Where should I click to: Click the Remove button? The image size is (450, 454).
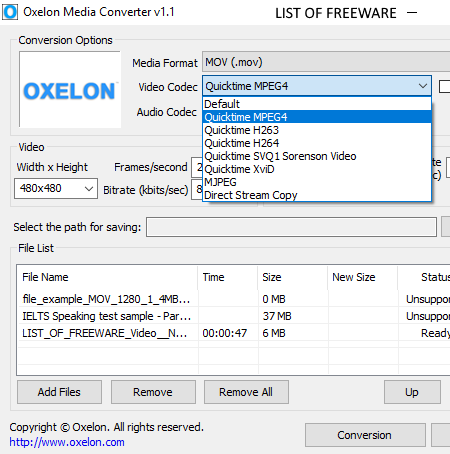(153, 392)
